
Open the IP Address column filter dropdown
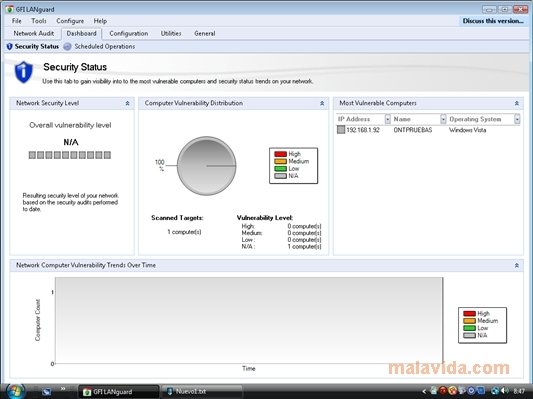[388, 119]
